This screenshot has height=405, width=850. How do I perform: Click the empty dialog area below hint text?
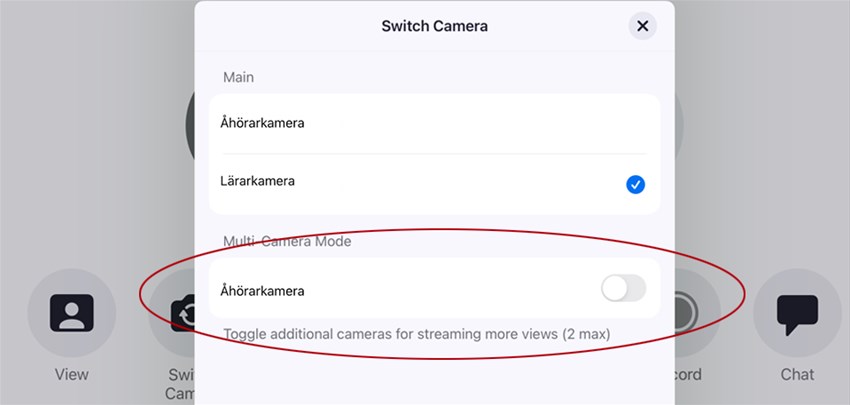pos(434,380)
